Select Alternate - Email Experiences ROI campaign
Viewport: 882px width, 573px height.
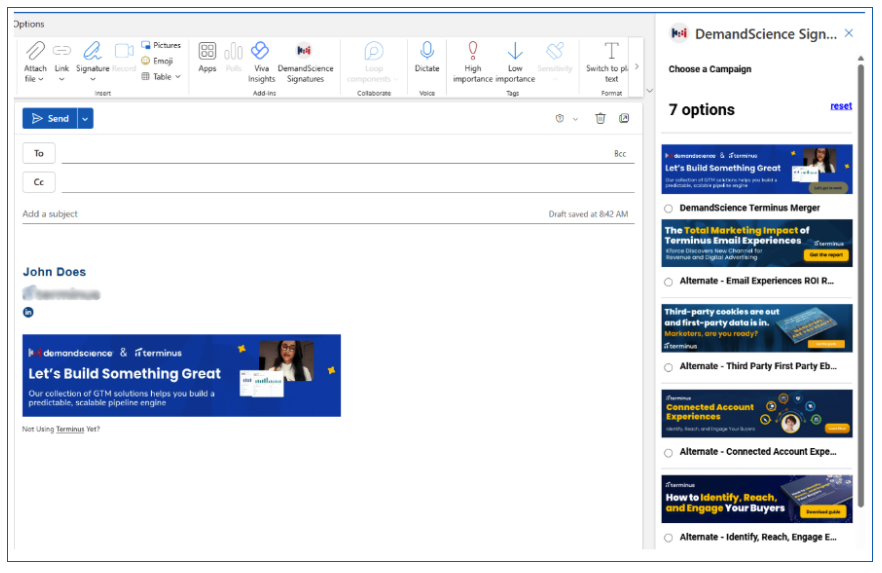[668, 282]
